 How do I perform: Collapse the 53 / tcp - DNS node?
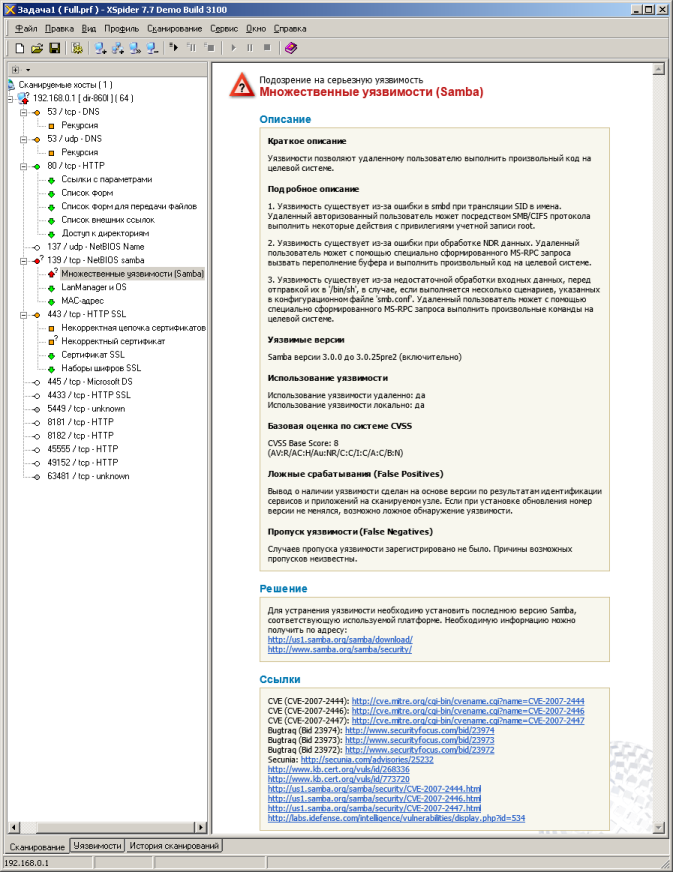(x=23, y=112)
